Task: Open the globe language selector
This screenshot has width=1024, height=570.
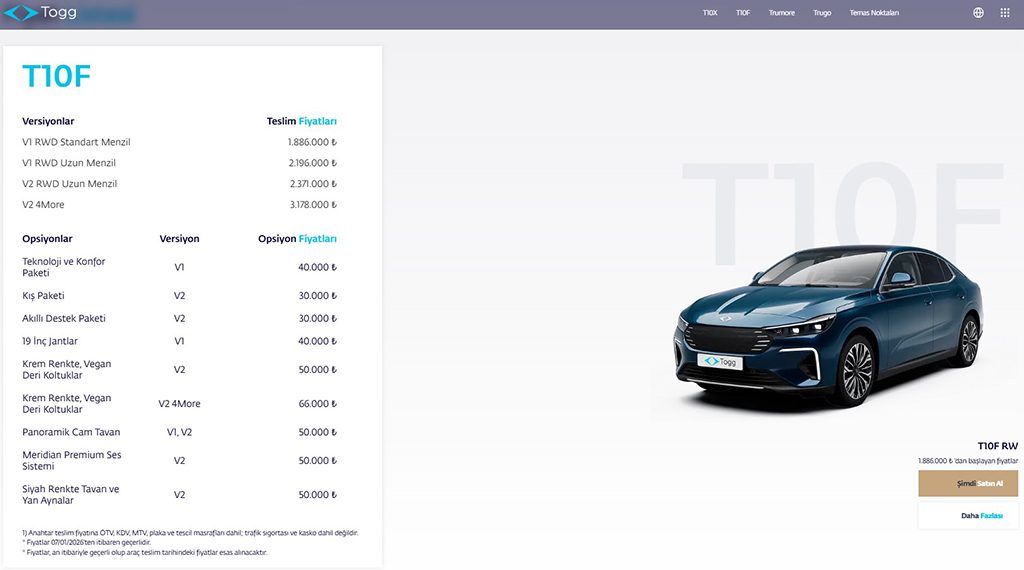Action: pyautogui.click(x=978, y=13)
